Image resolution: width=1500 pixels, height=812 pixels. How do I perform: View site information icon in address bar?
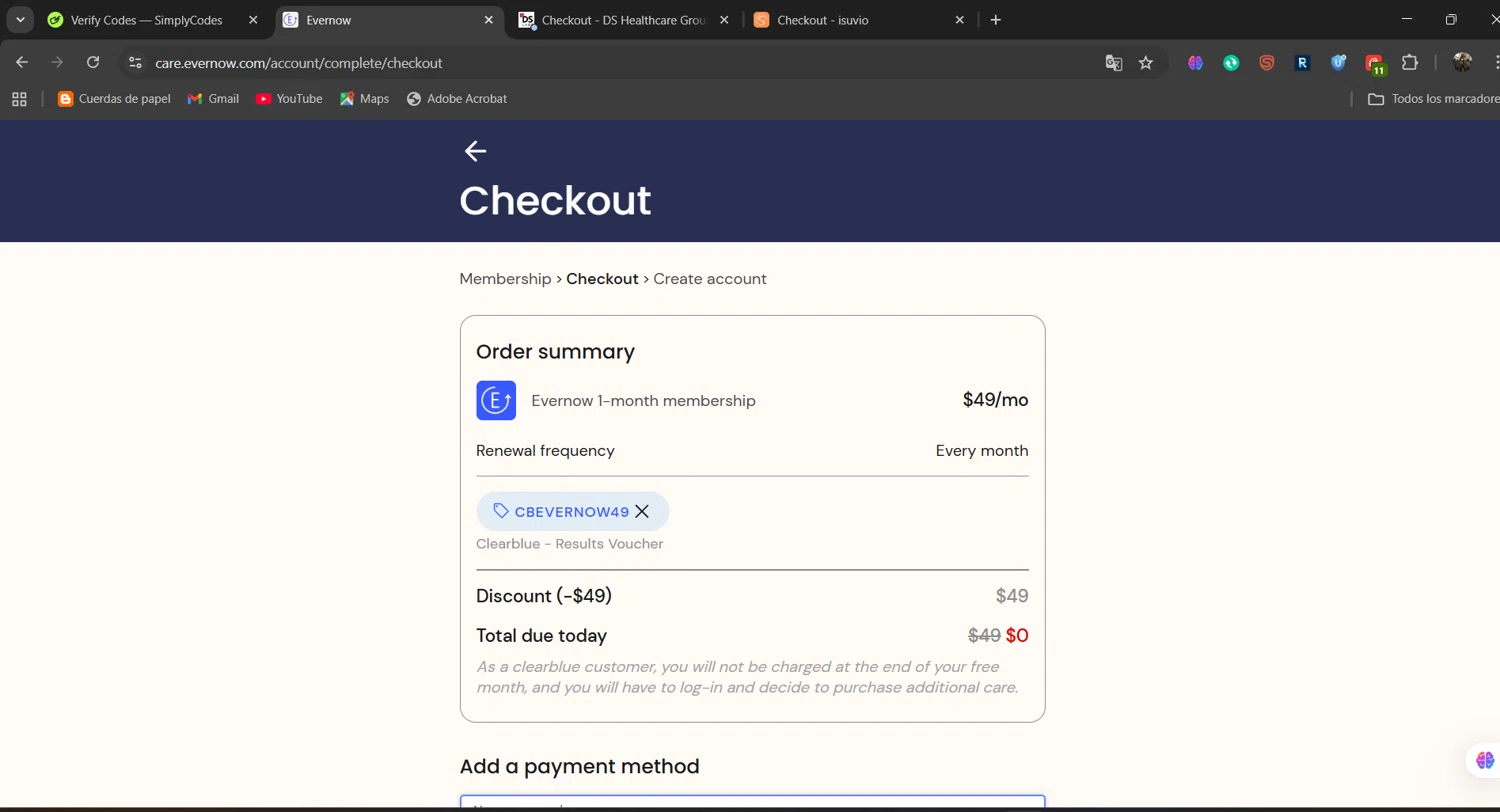point(135,62)
